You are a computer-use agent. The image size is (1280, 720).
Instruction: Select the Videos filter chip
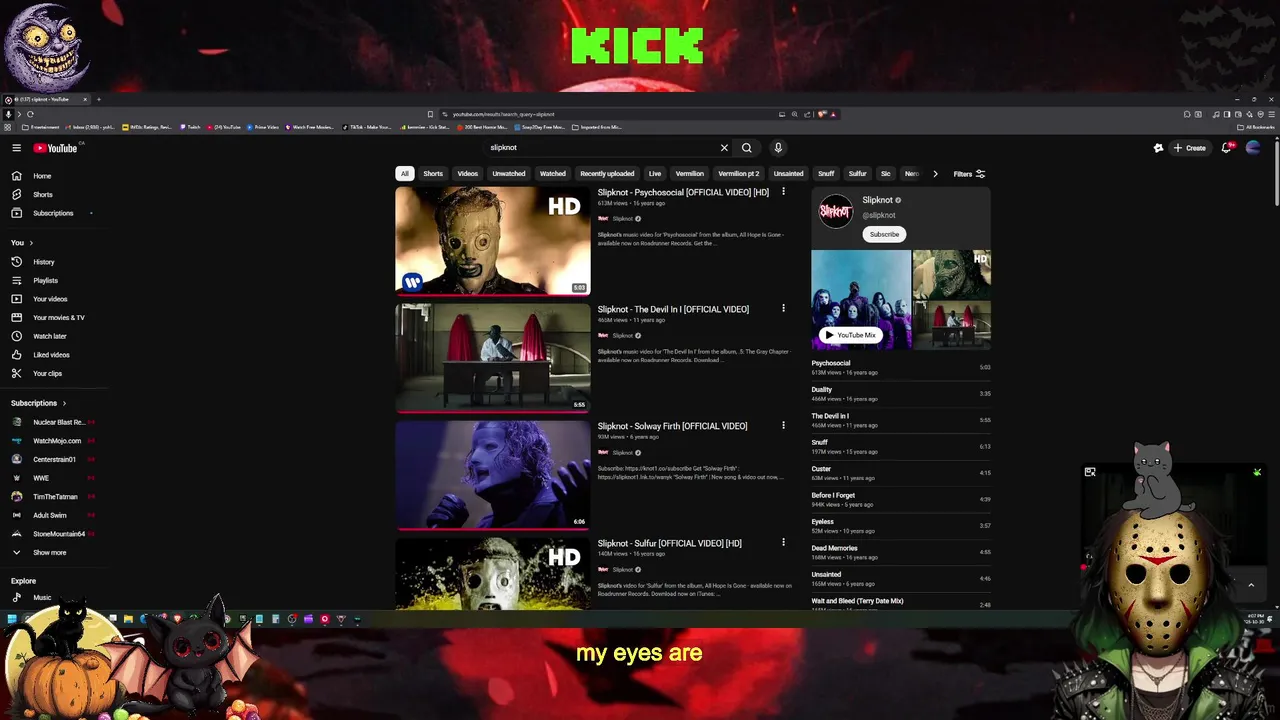click(468, 174)
